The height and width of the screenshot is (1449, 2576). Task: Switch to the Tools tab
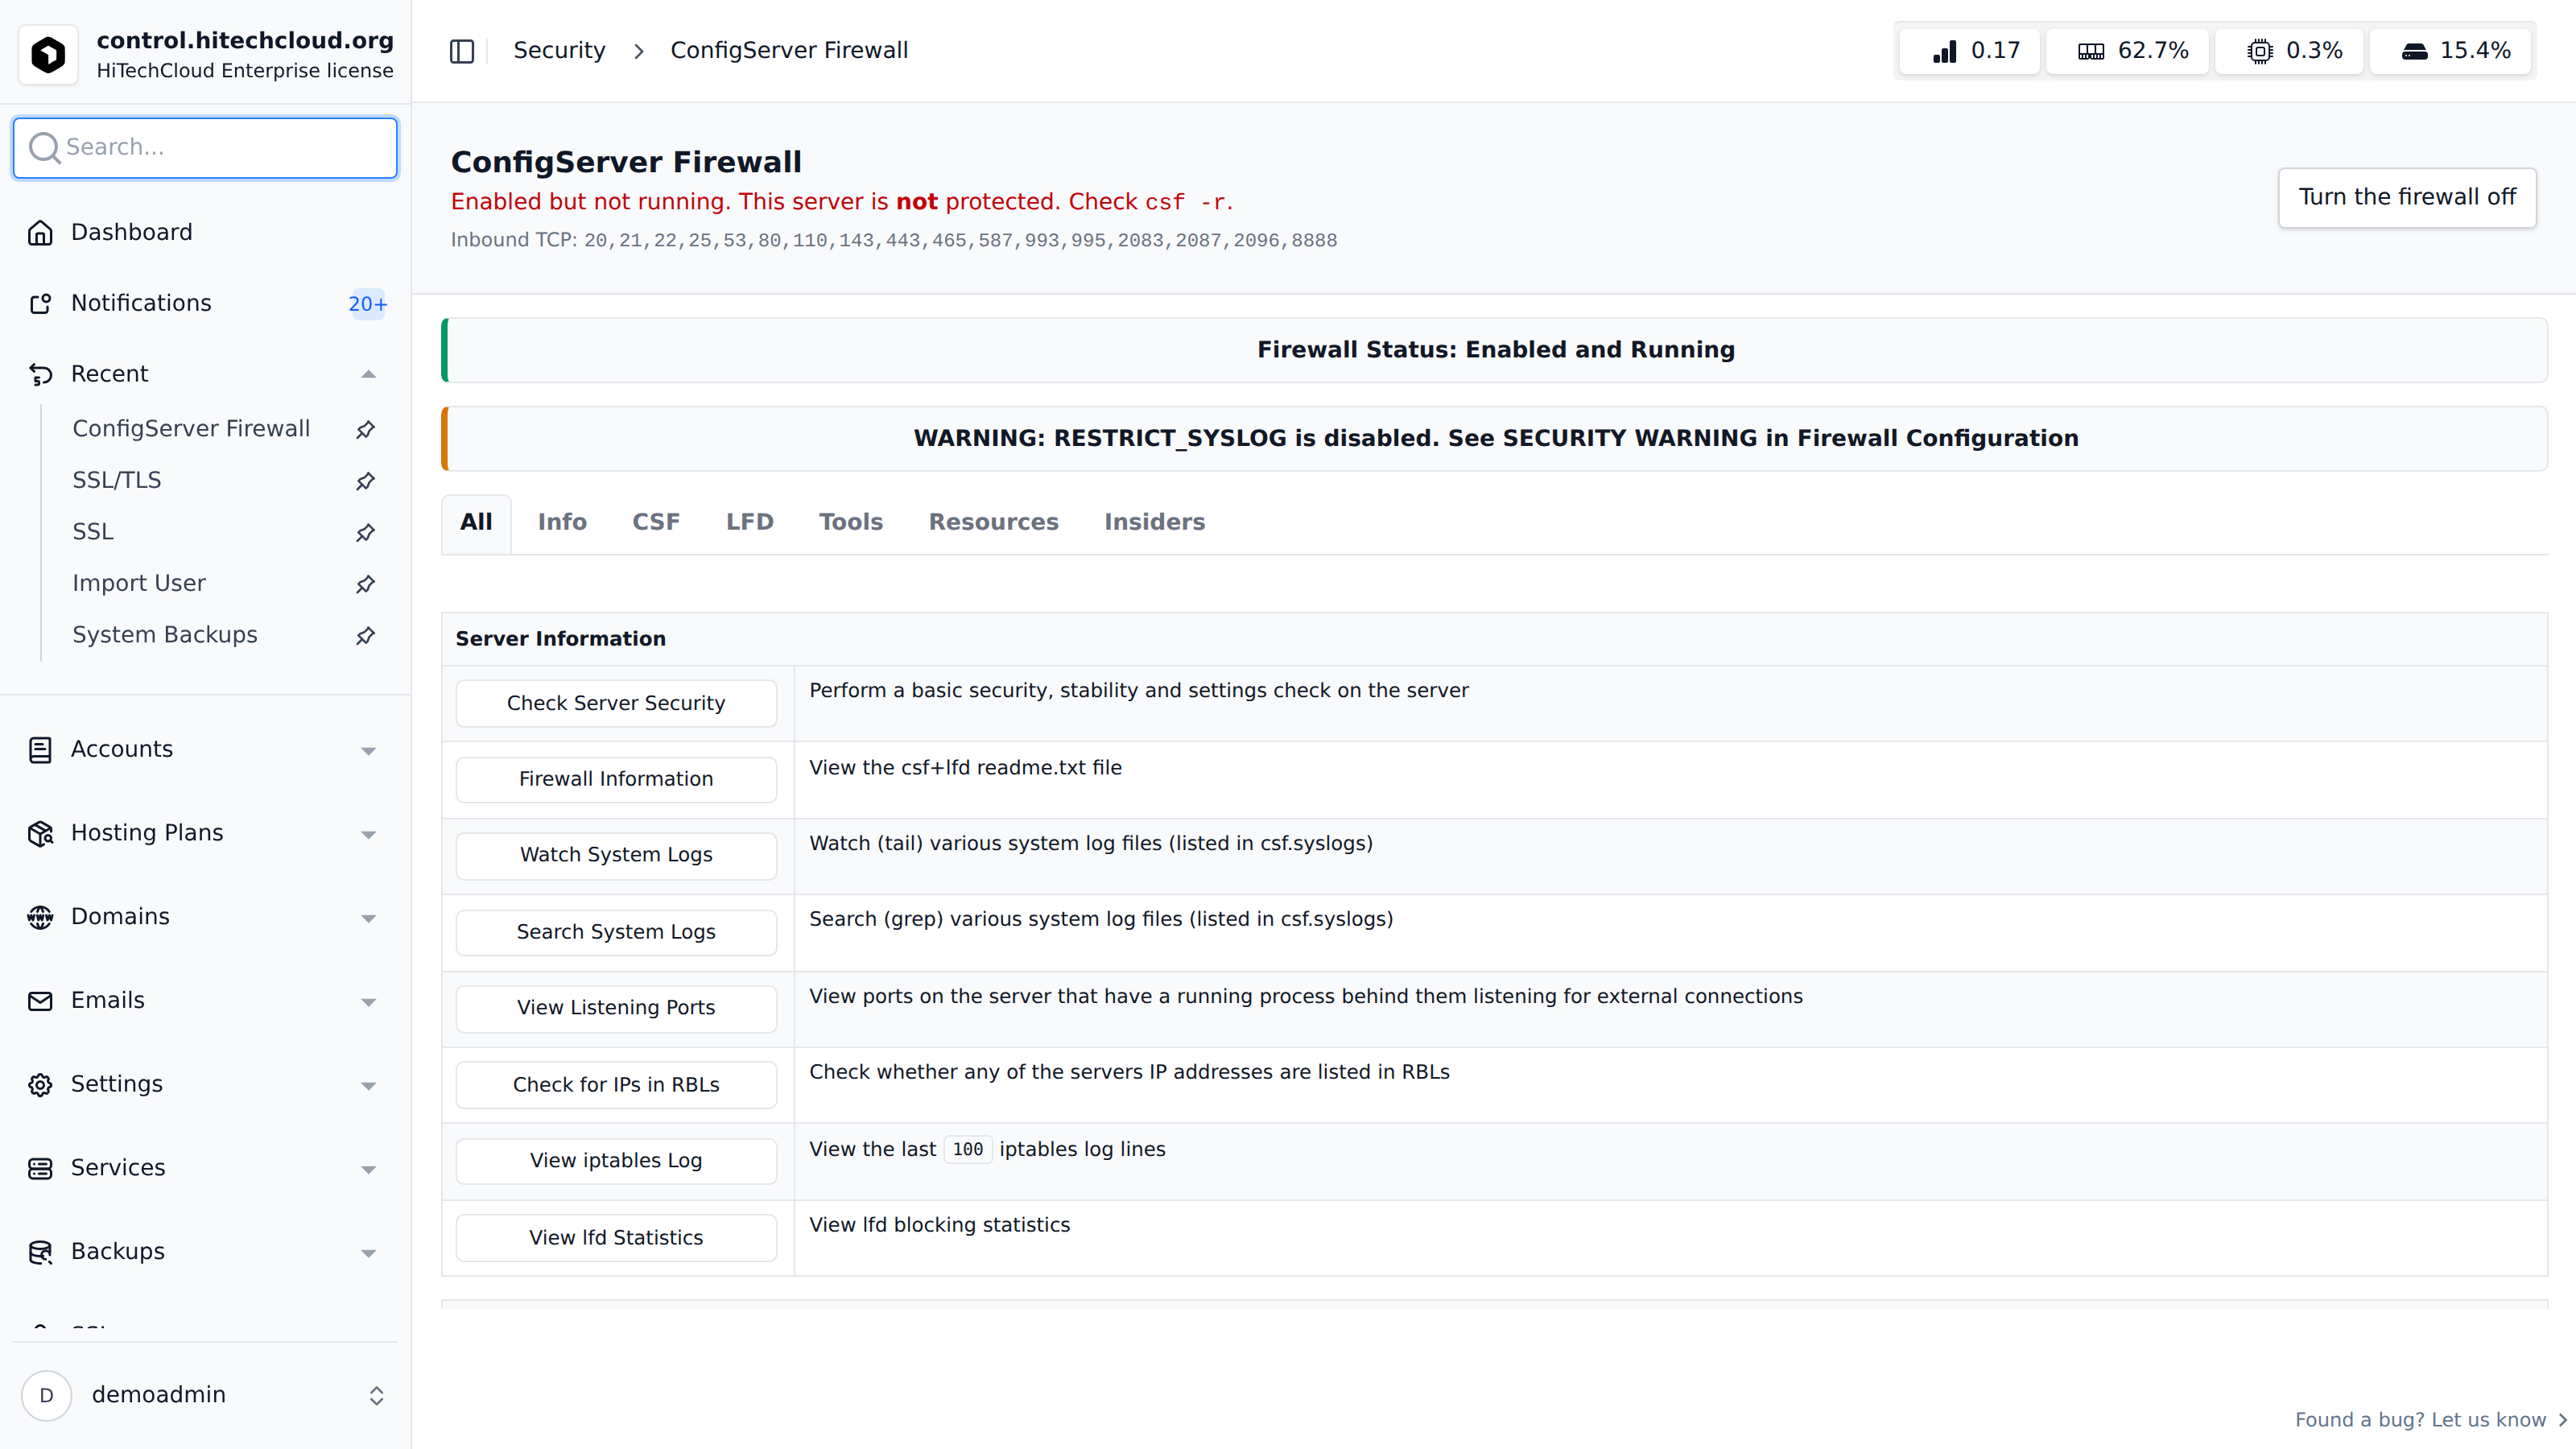(851, 522)
